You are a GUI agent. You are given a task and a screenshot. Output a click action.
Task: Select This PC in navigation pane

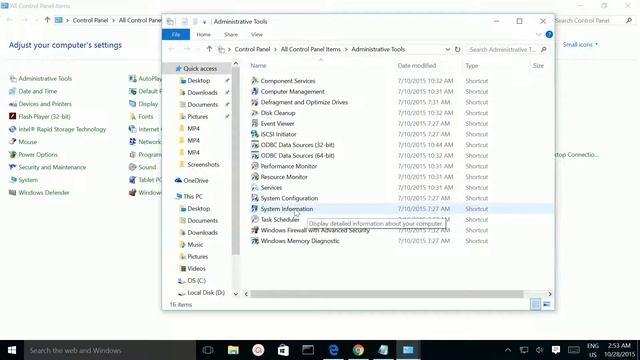pyautogui.click(x=193, y=196)
